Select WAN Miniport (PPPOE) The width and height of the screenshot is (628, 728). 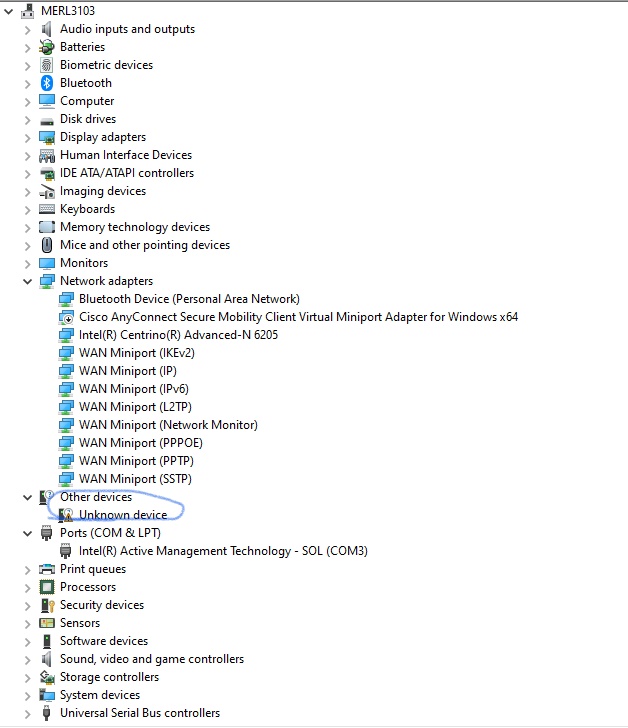point(141,443)
